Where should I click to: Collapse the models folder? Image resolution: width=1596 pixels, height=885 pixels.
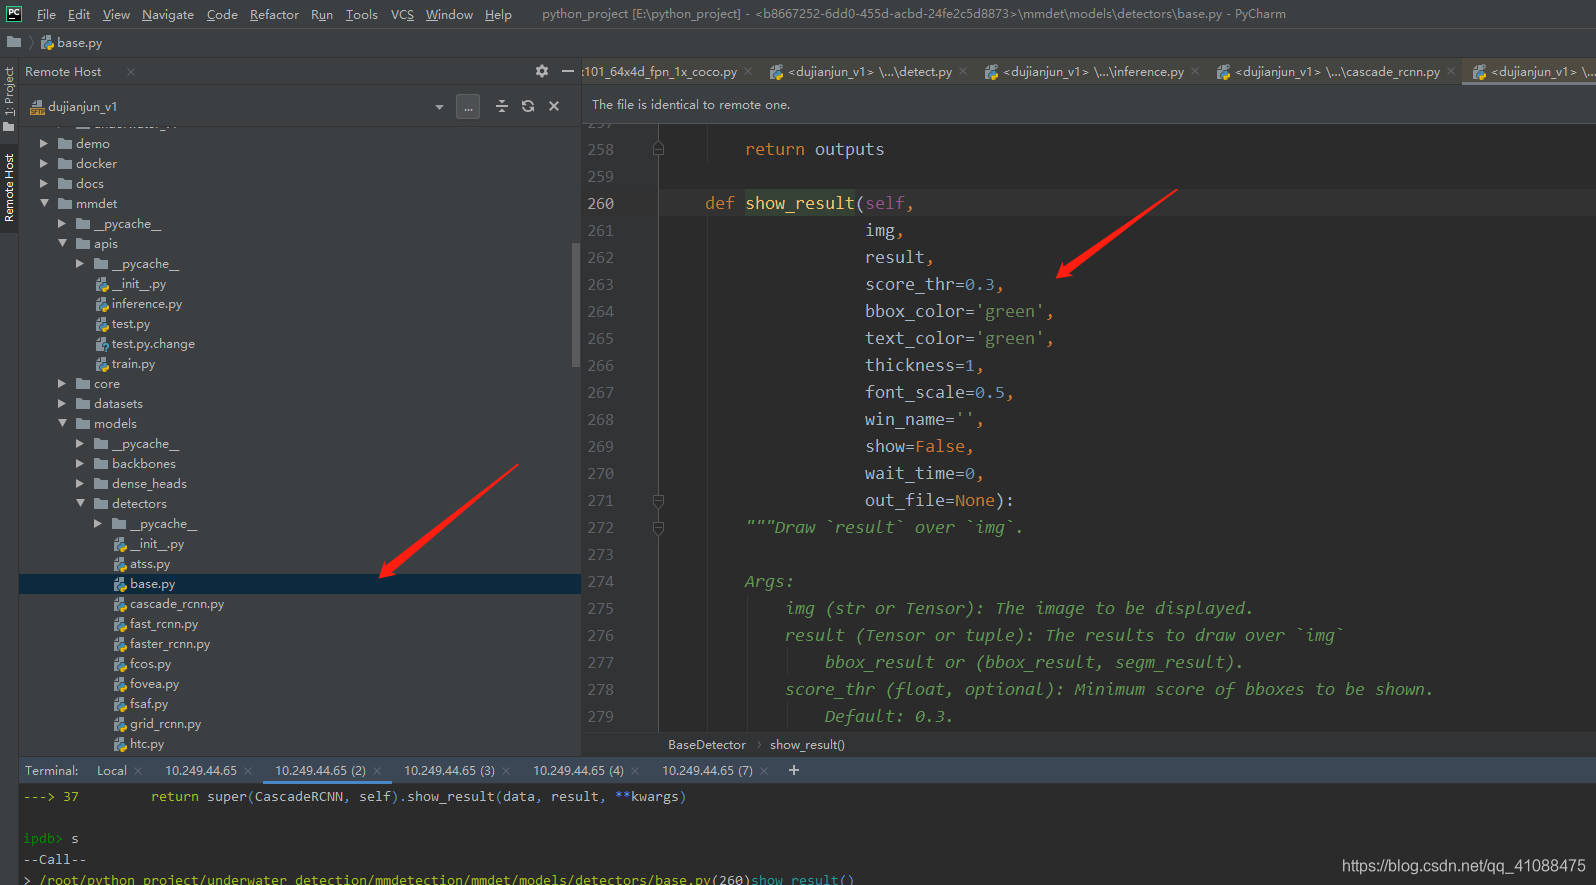click(x=62, y=423)
